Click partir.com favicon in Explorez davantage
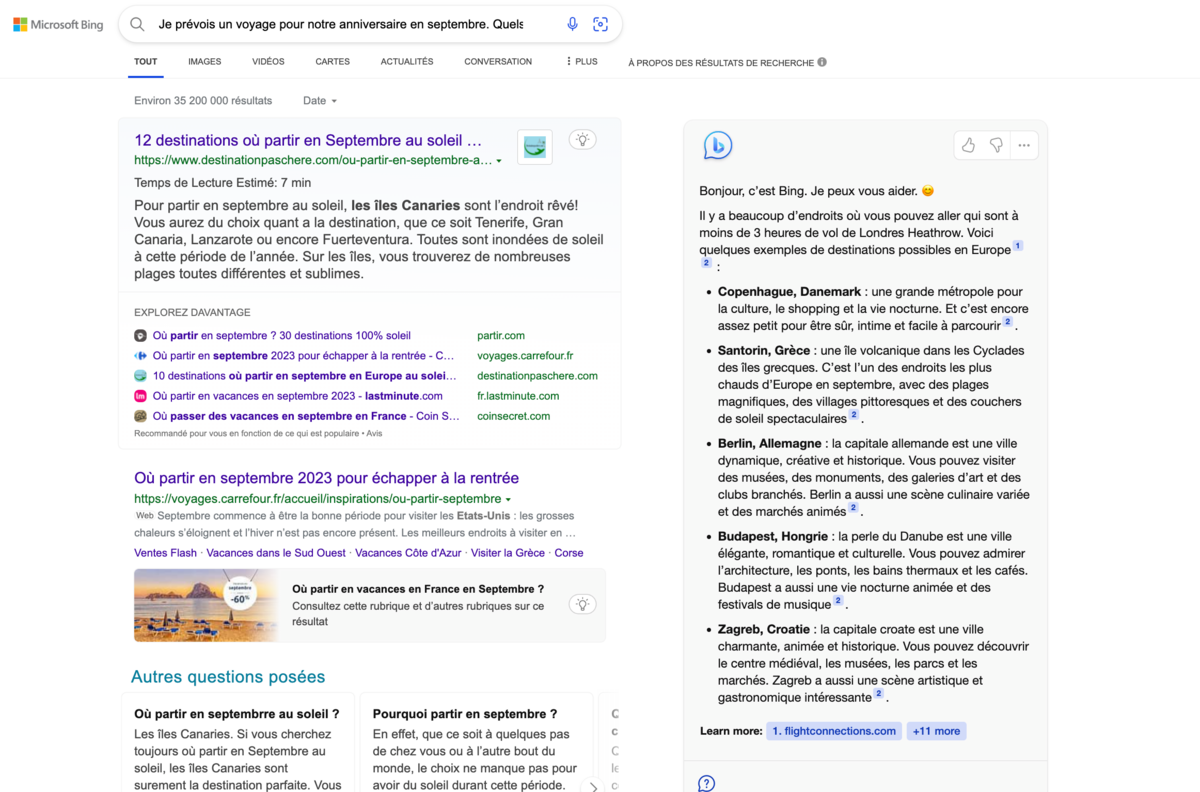Viewport: 1200px width, 792px height. coord(141,336)
